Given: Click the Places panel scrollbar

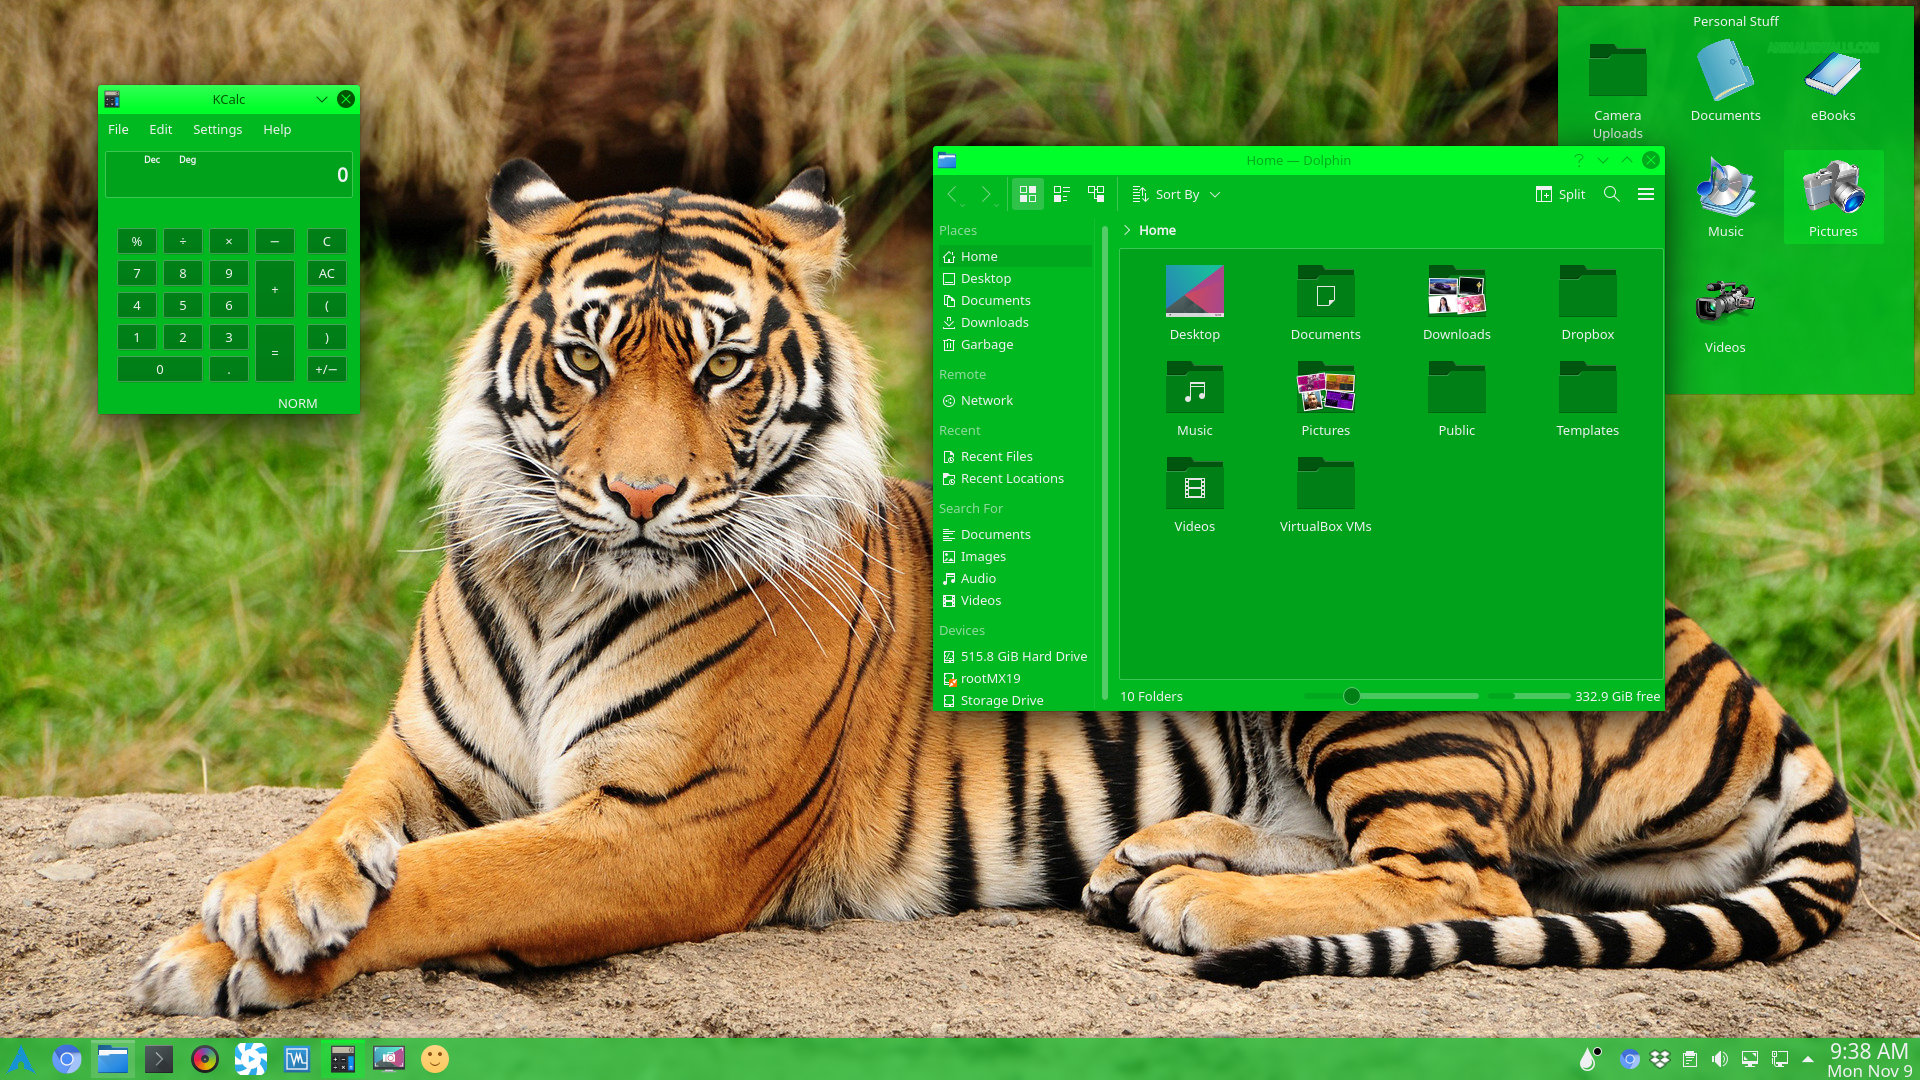Looking at the screenshot, I should point(1104,462).
